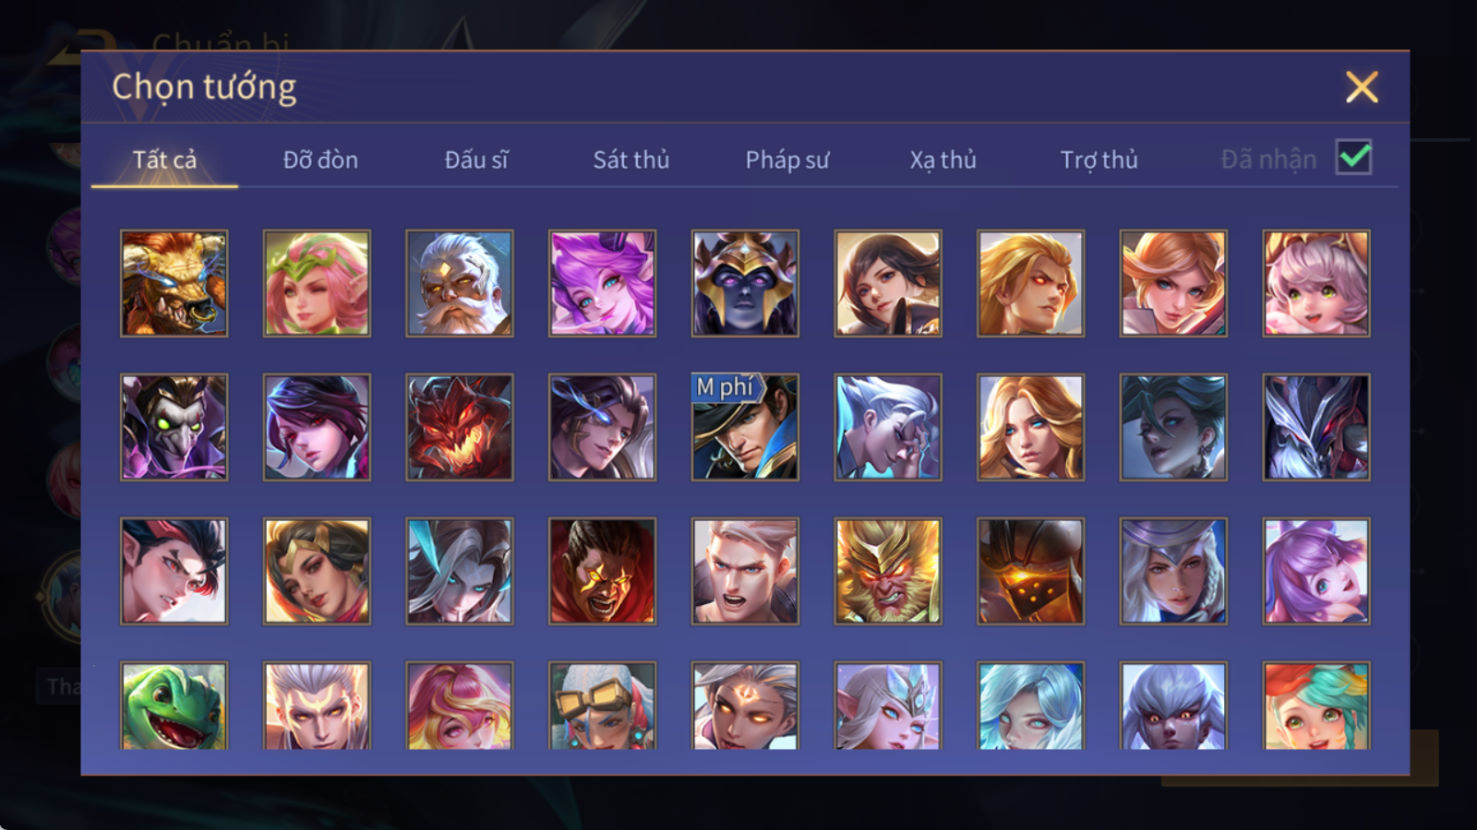Switch to the 'Xạ thủ' tab
Image resolution: width=1477 pixels, height=830 pixels.
pos(943,160)
